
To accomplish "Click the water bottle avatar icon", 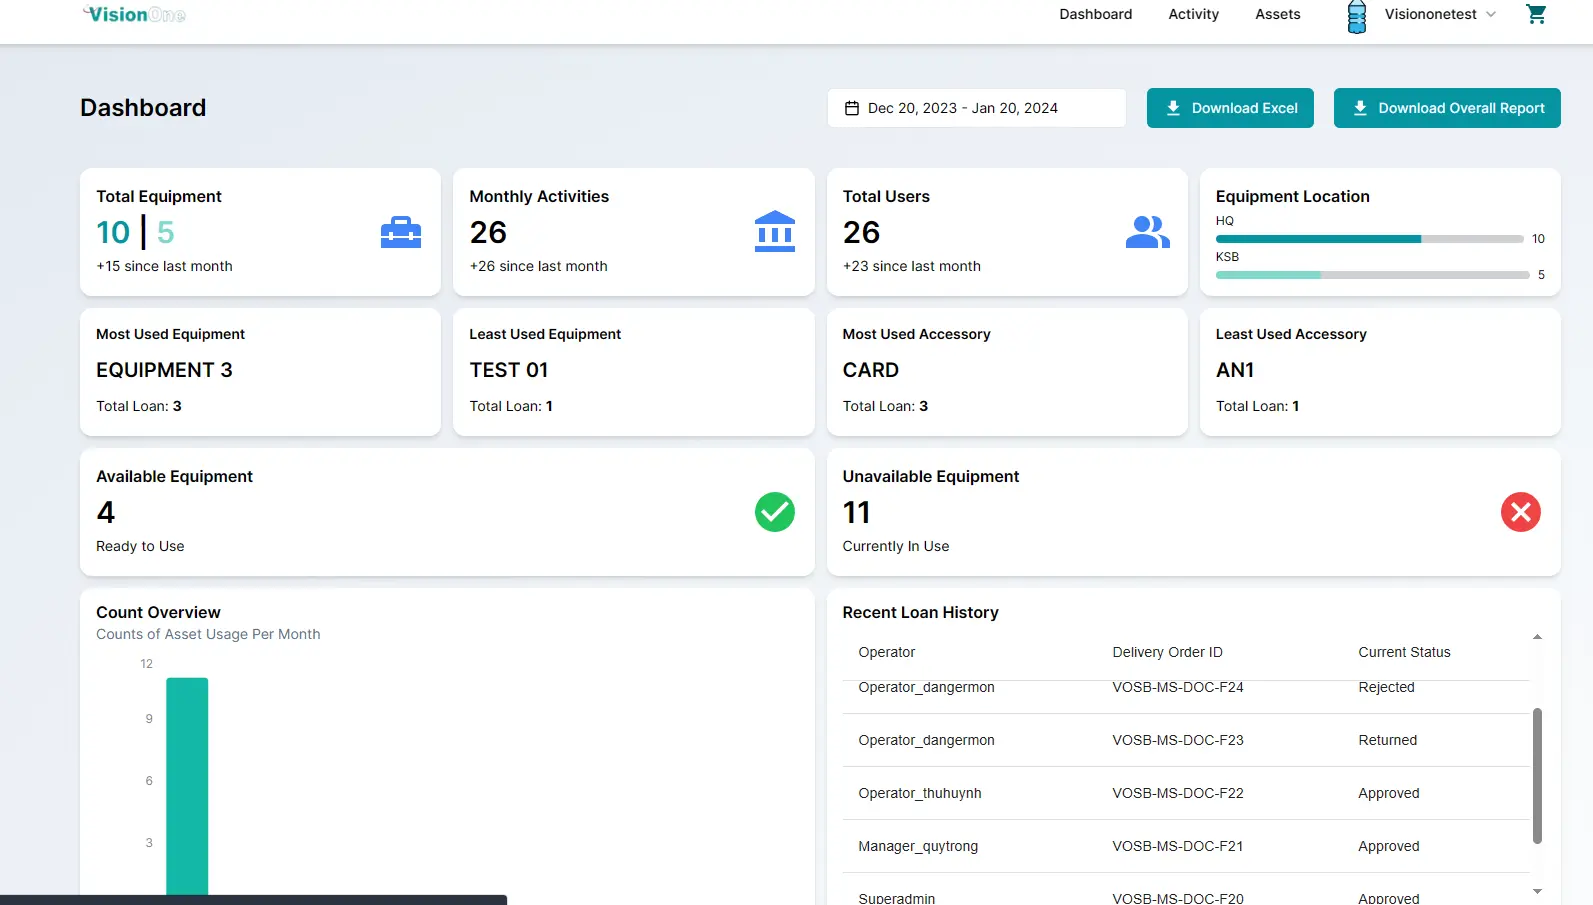I will tap(1356, 16).
